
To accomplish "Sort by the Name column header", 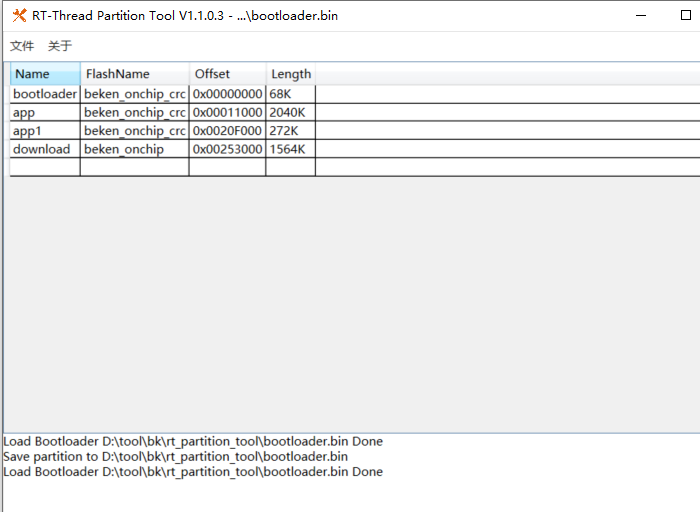I will [45, 74].
